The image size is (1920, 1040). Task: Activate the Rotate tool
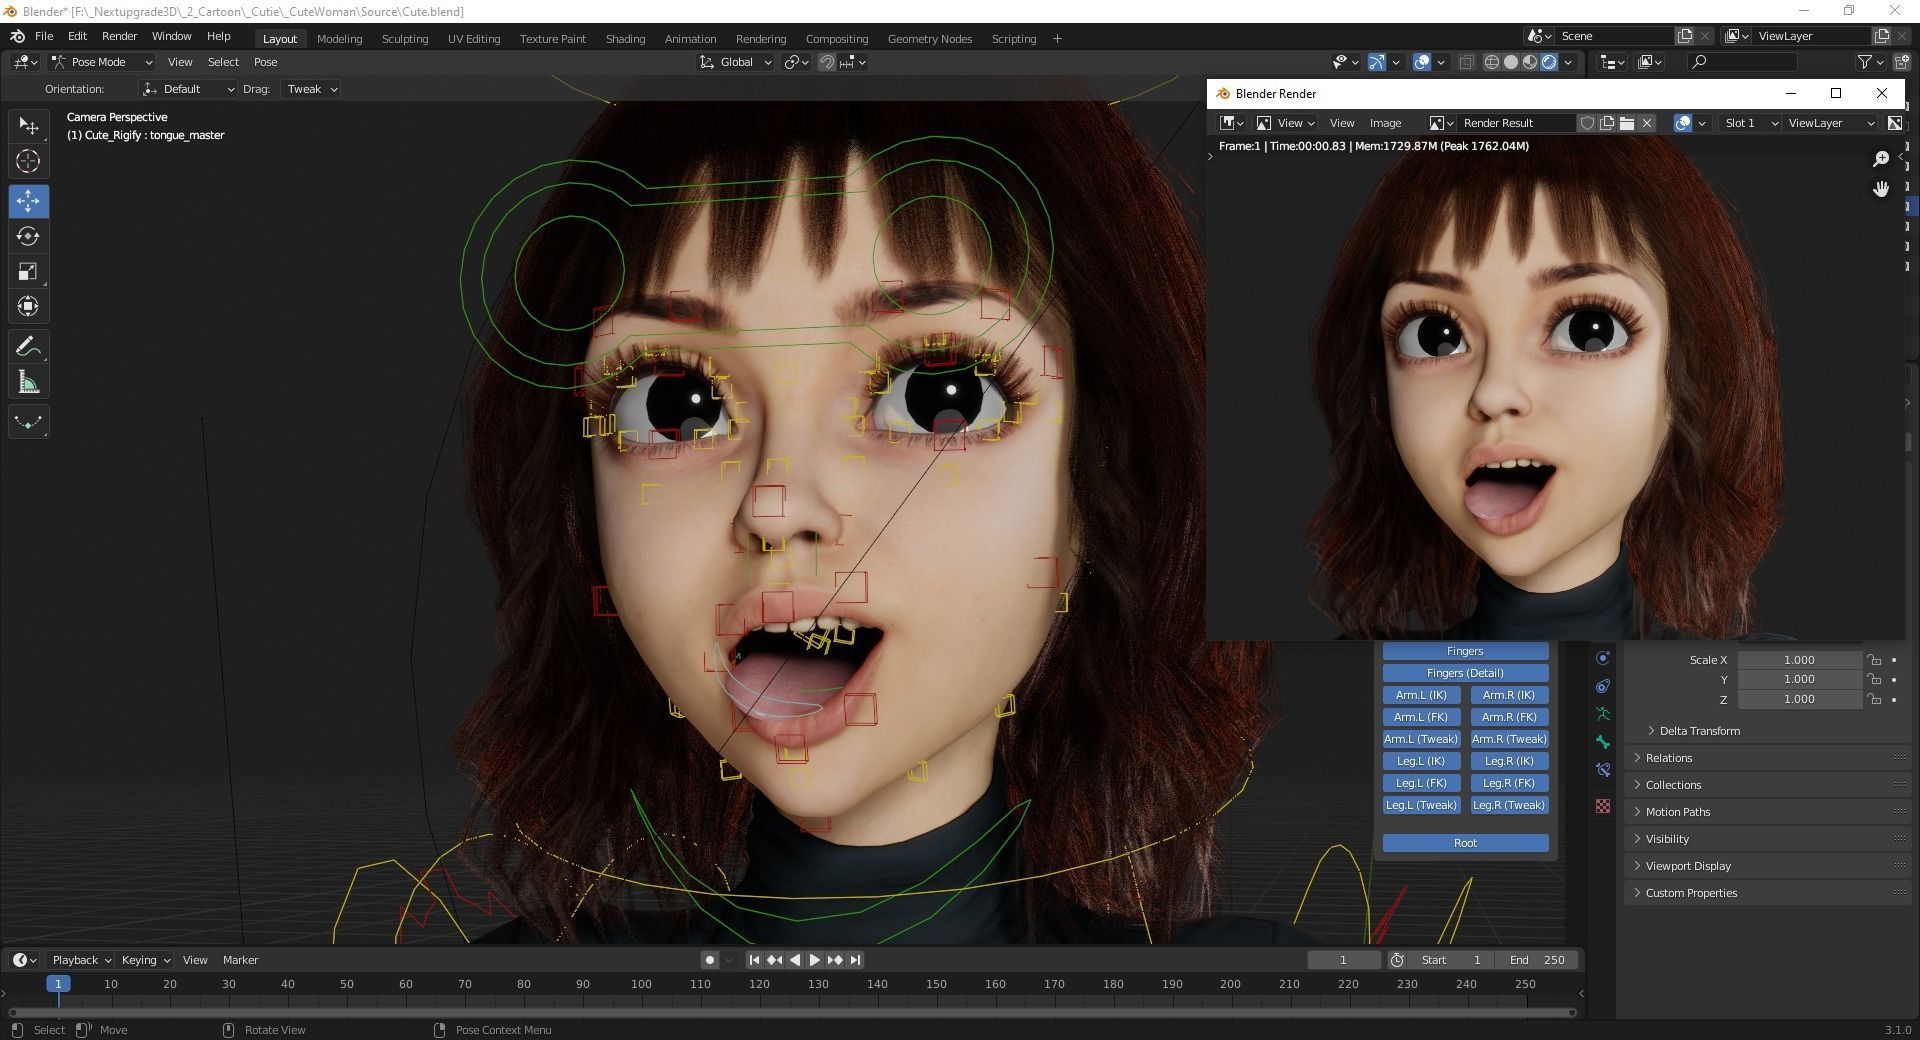[x=28, y=236]
